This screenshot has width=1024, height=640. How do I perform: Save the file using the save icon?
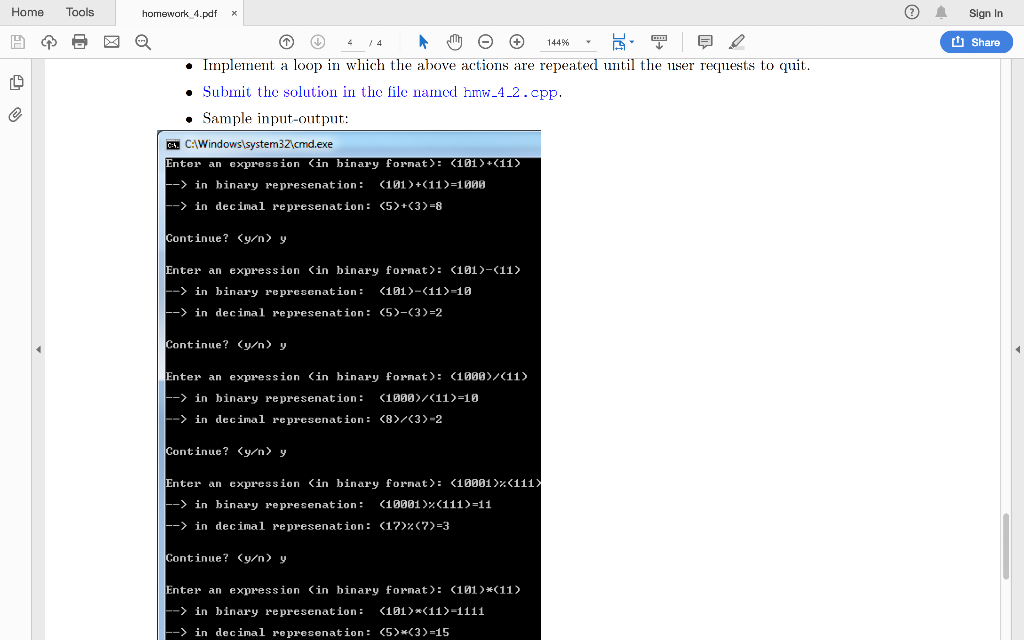[x=17, y=42]
